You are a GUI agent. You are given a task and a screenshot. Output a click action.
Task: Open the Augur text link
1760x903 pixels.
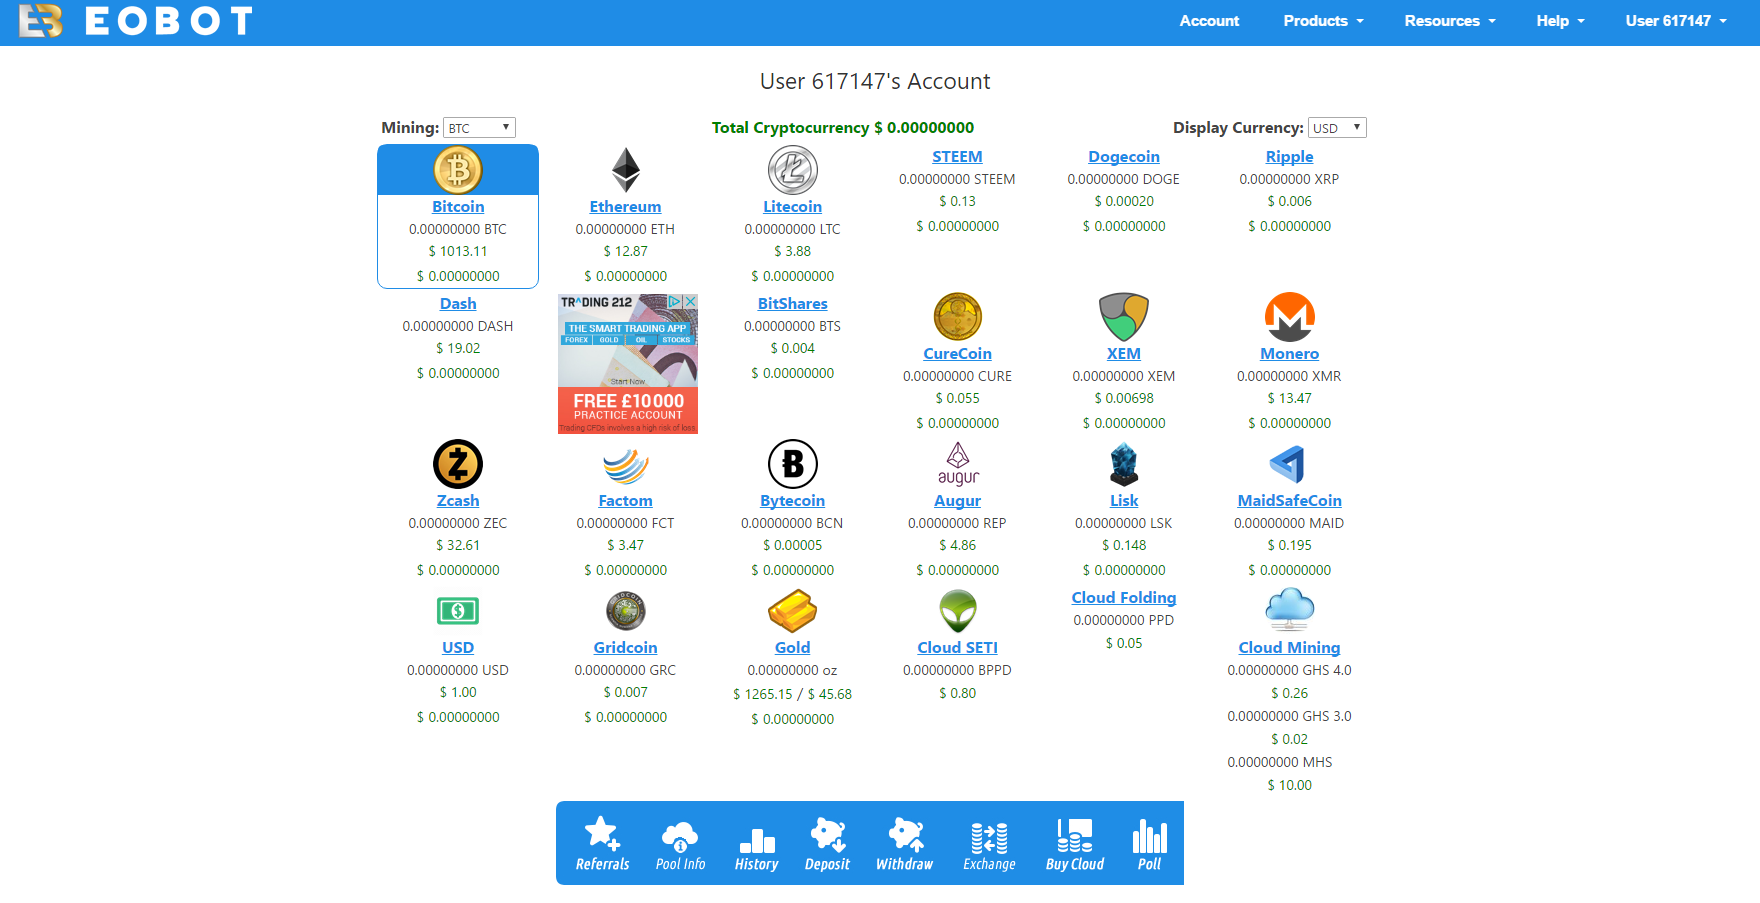tap(958, 501)
